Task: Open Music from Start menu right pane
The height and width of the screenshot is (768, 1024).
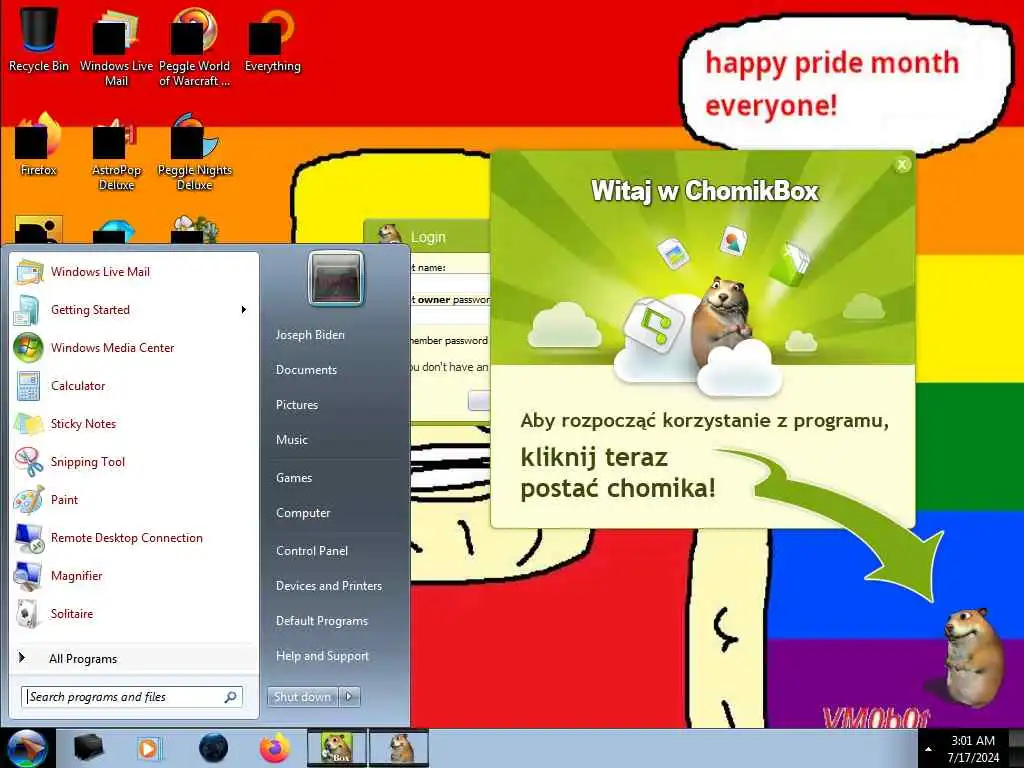Action: [x=292, y=440]
